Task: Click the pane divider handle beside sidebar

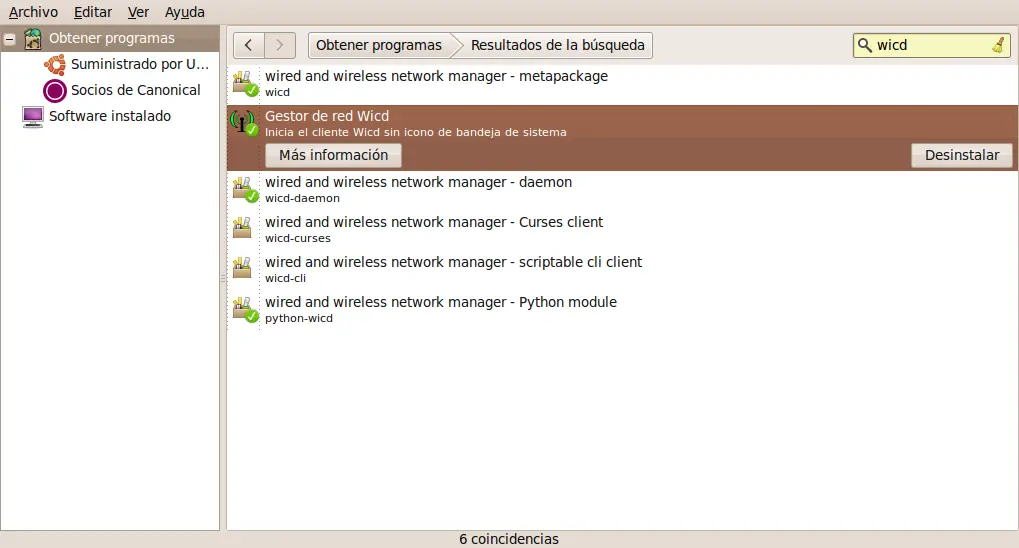Action: click(223, 278)
